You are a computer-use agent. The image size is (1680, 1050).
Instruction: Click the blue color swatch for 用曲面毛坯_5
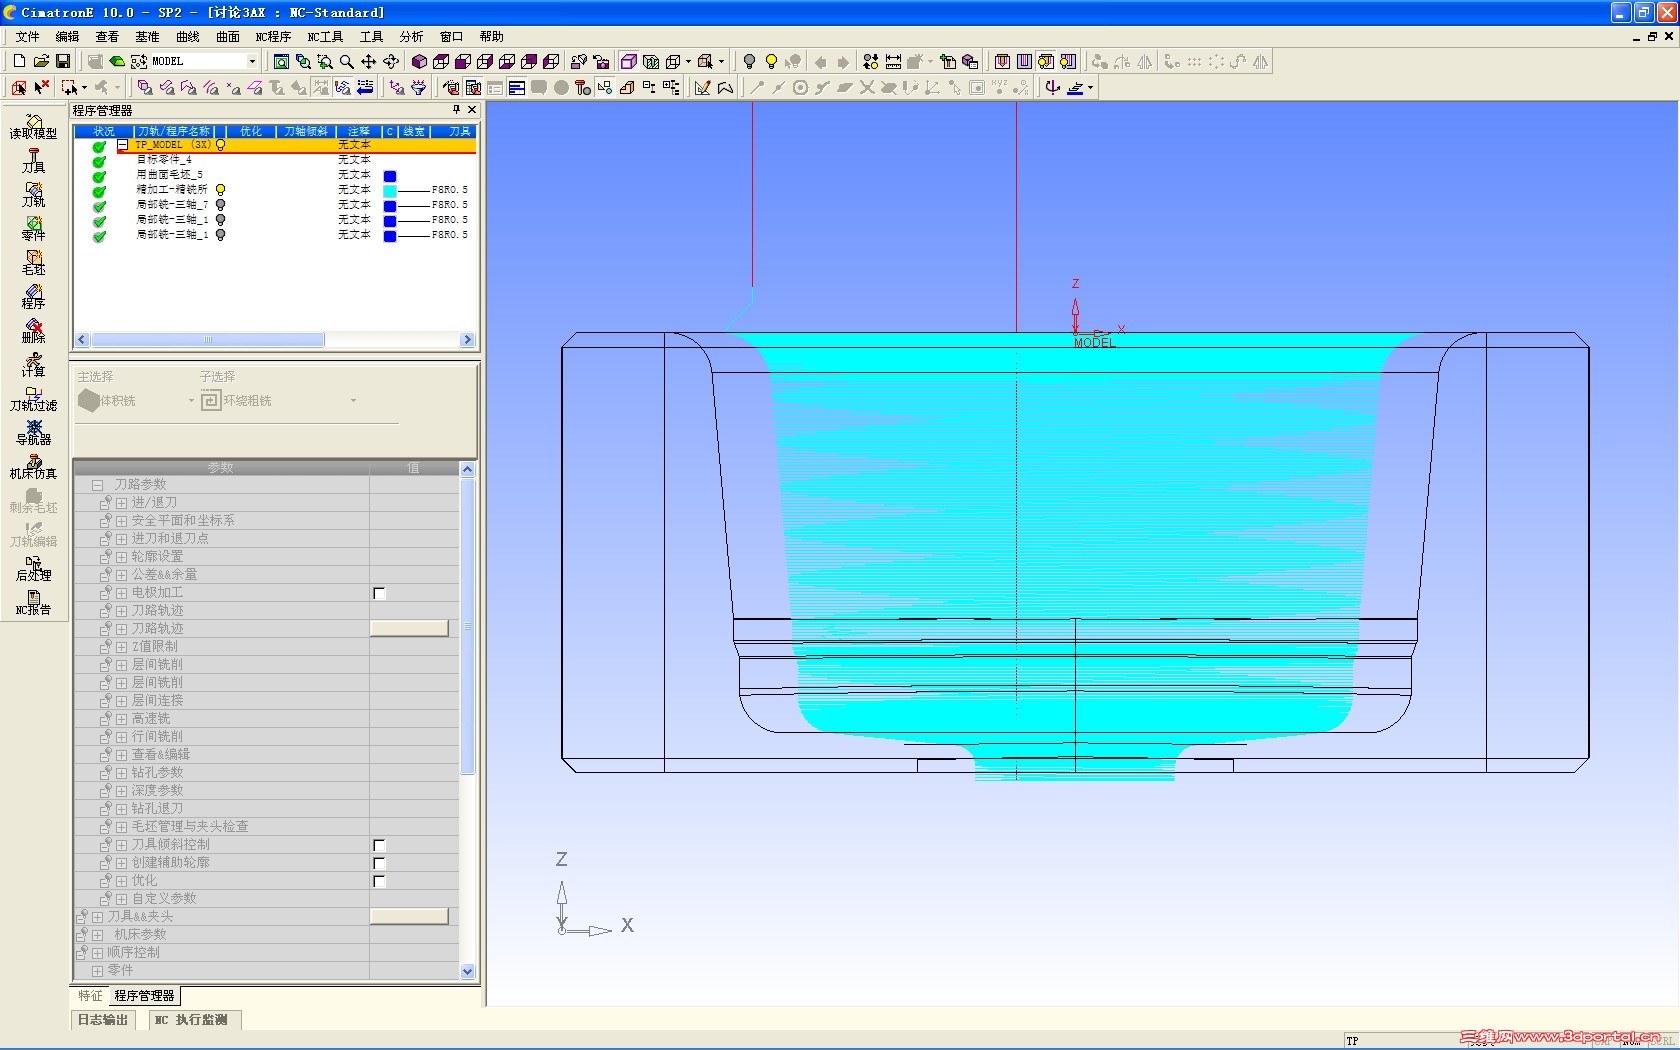coord(390,176)
